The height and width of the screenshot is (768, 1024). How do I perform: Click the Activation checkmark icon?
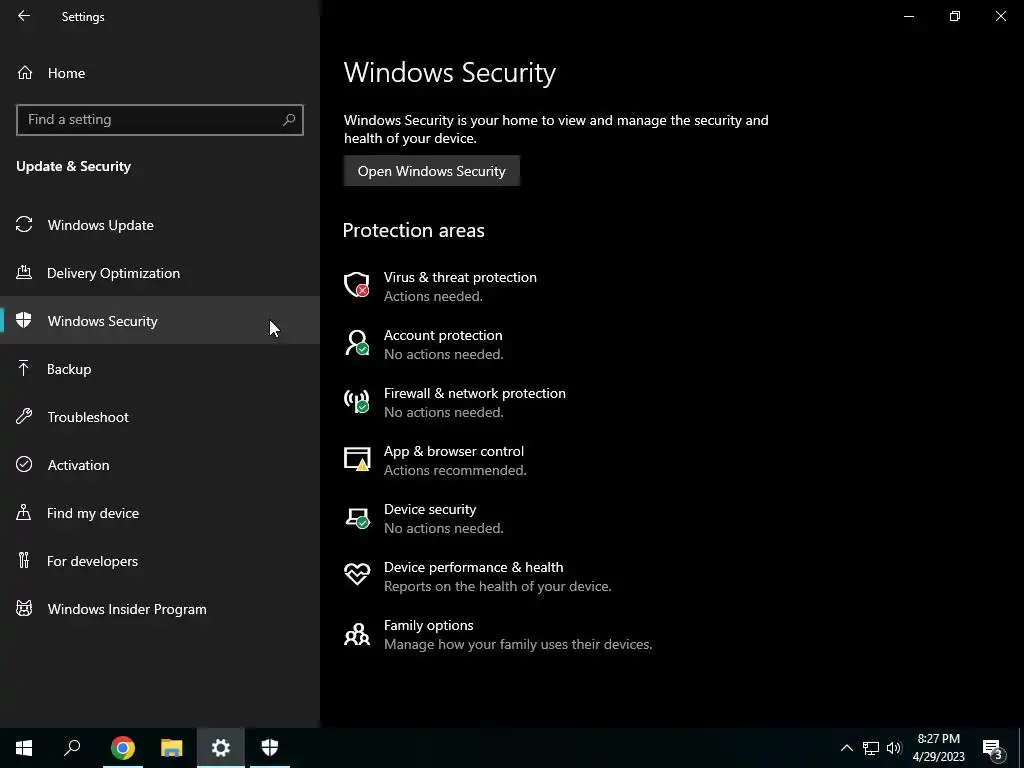[x=24, y=464]
